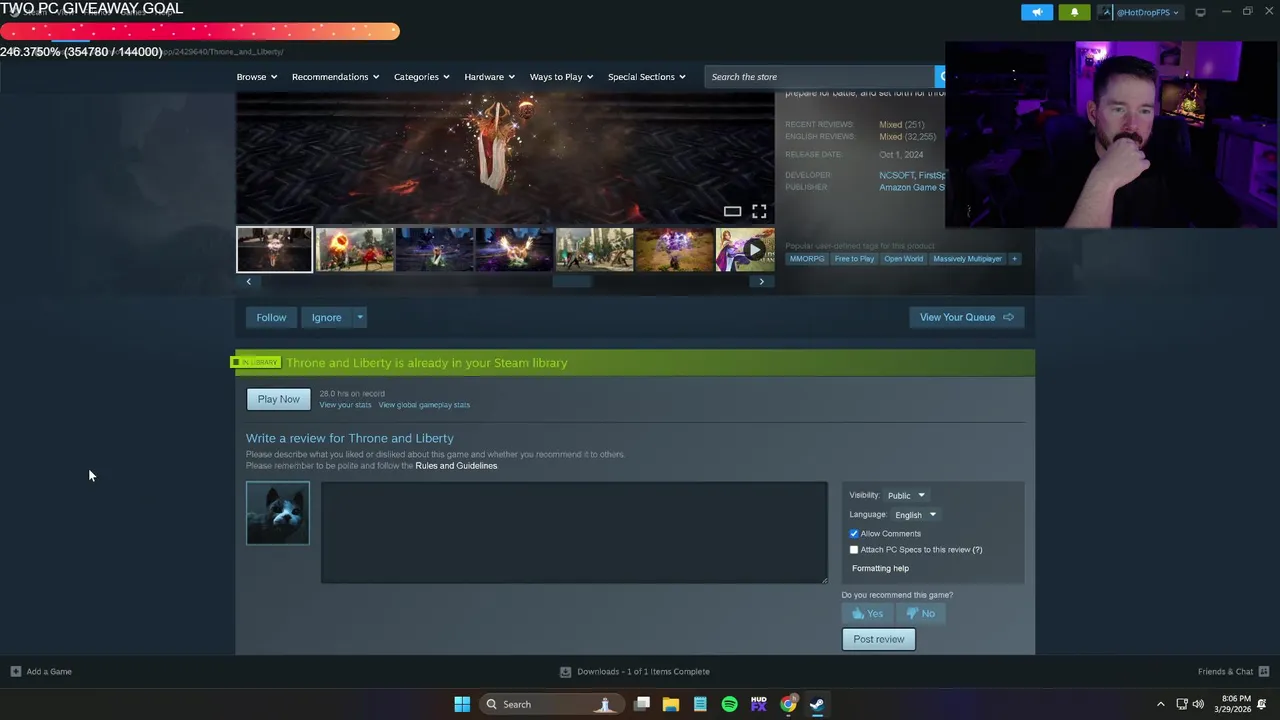The width and height of the screenshot is (1280, 720).
Task: Open the Amazon Games publisher link
Action: point(911,187)
